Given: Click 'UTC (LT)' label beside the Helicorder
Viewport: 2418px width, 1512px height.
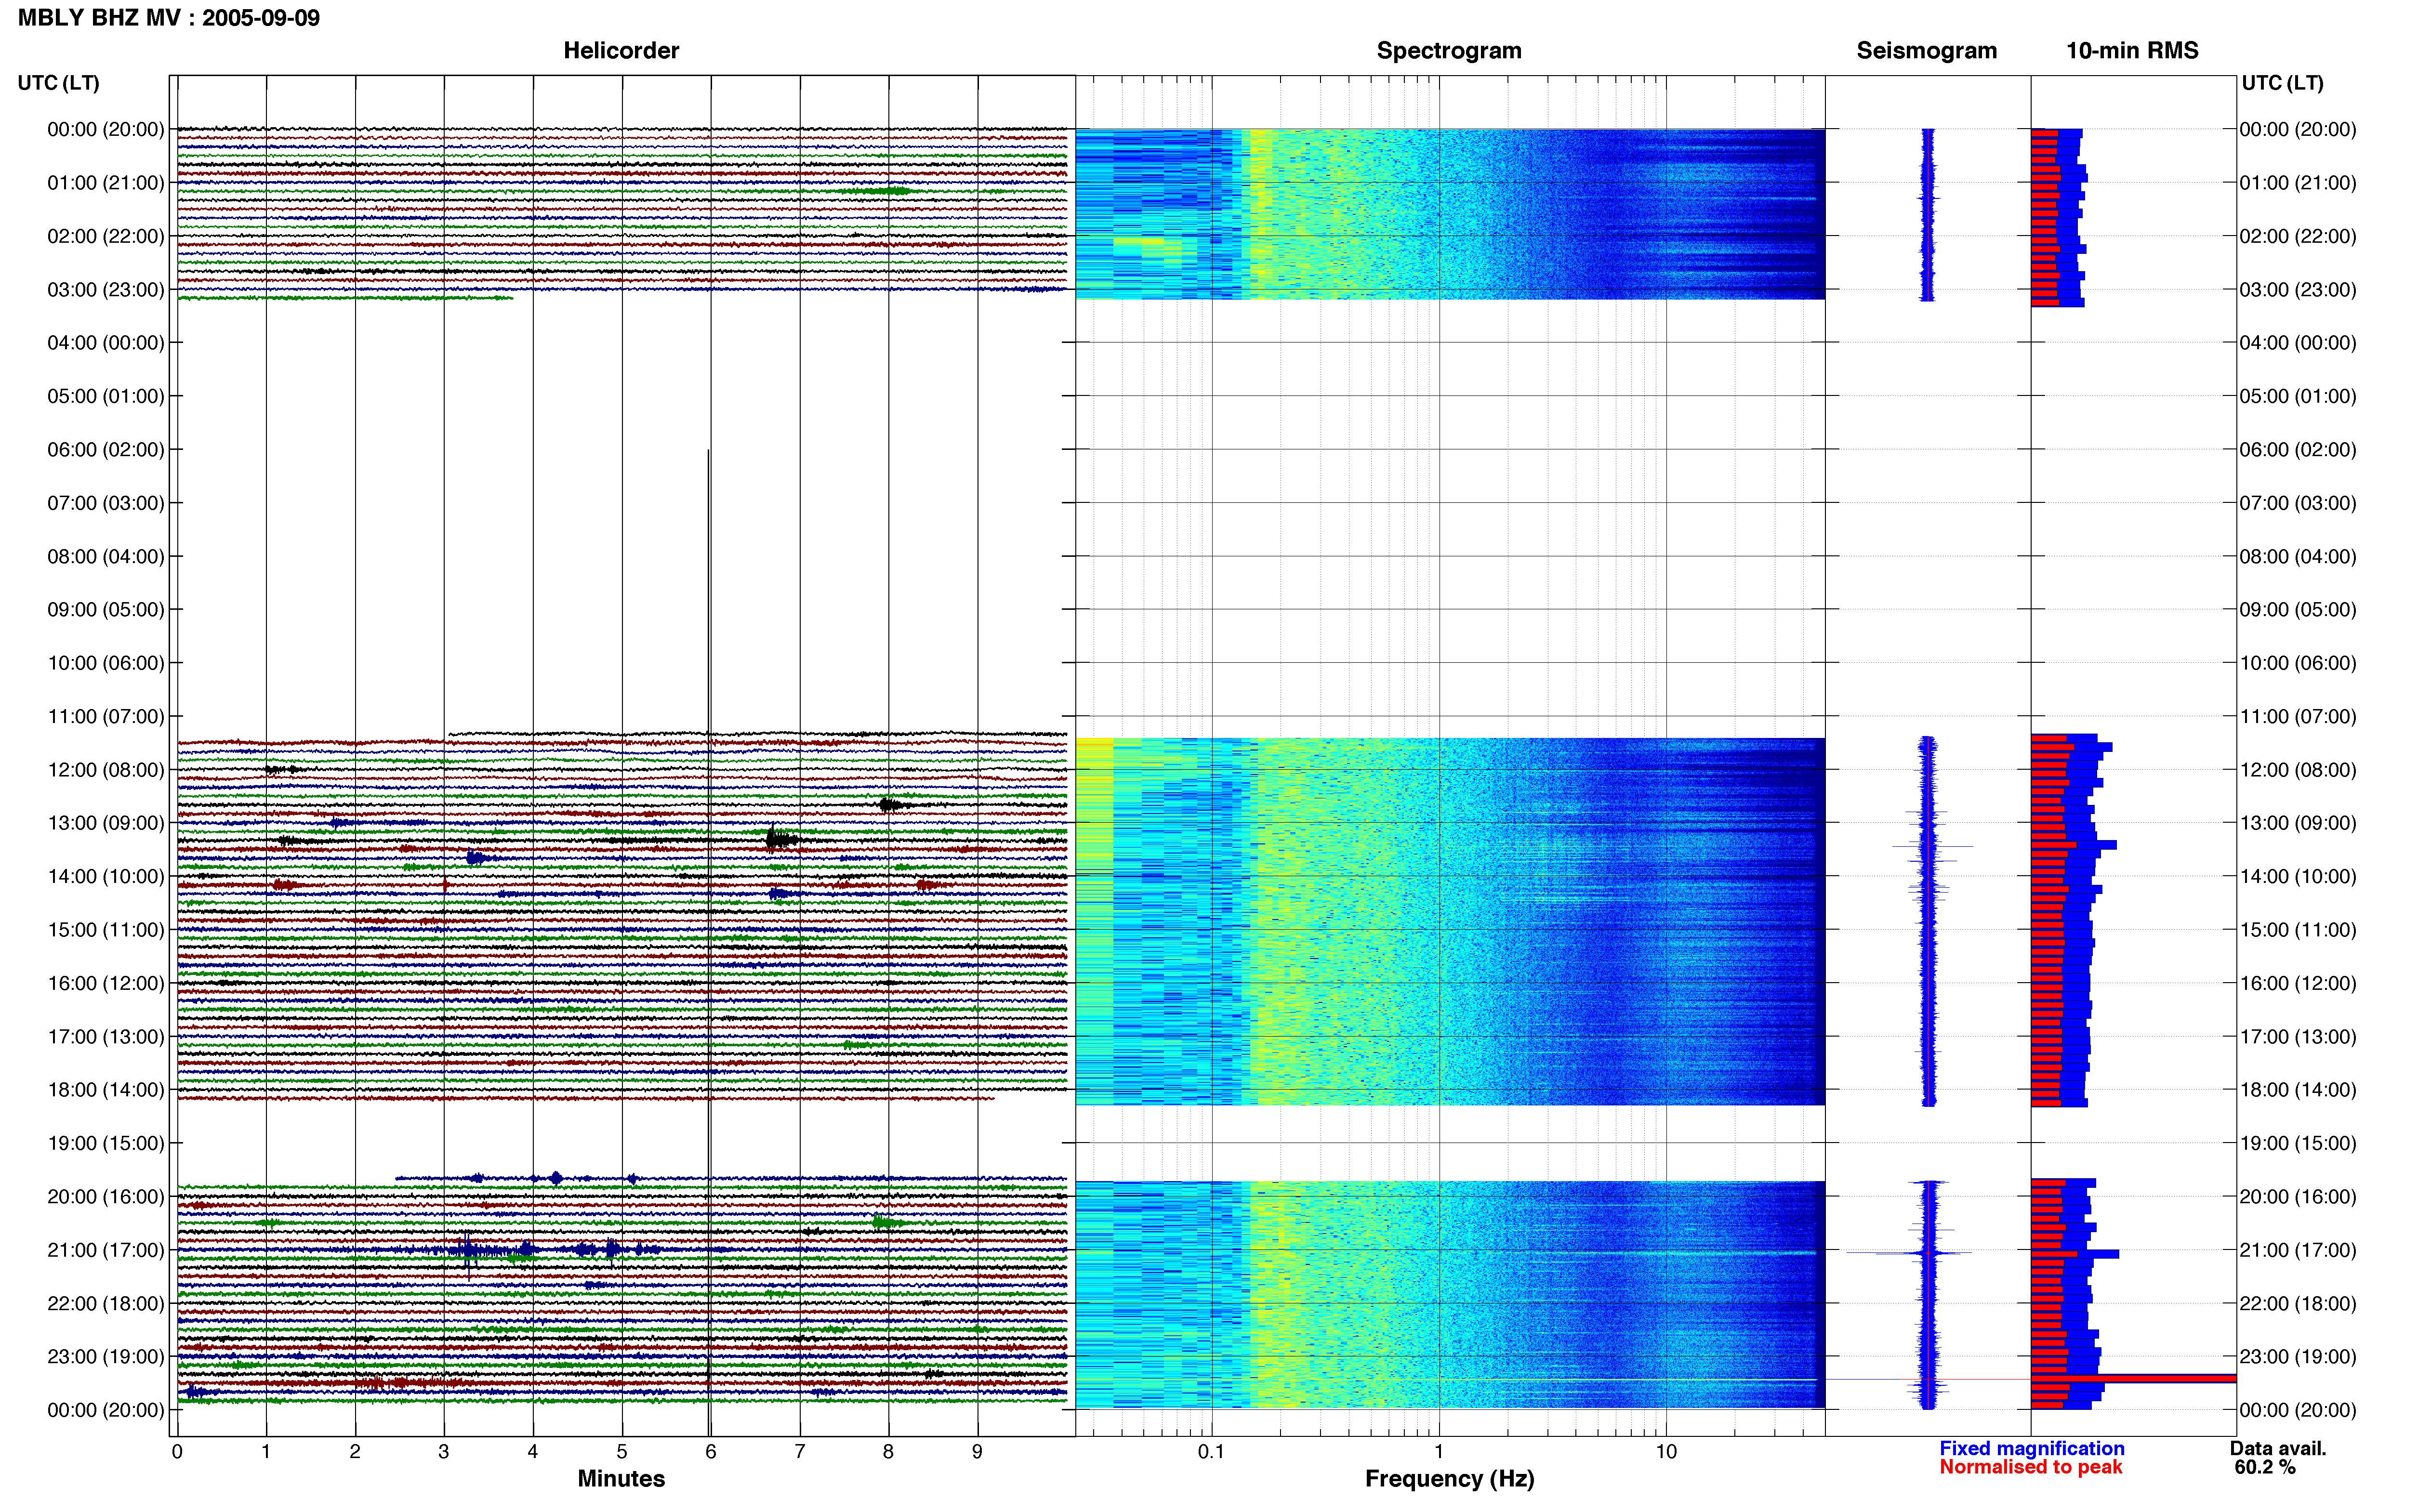Looking at the screenshot, I should point(58,83).
